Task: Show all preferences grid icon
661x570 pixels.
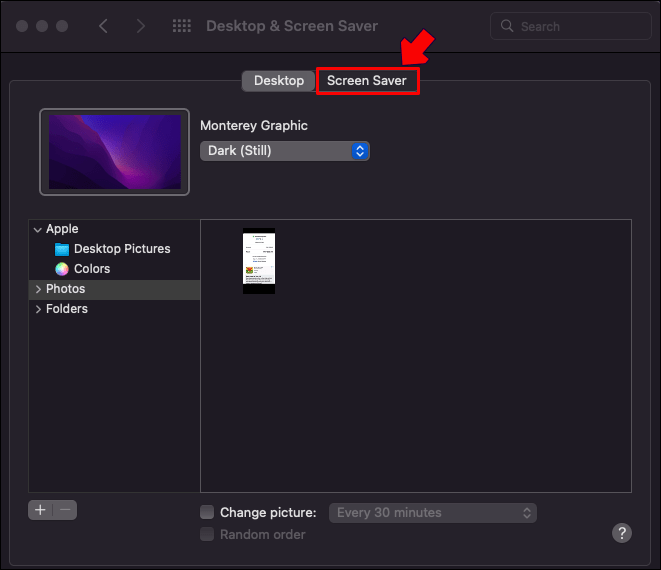Action: (182, 26)
